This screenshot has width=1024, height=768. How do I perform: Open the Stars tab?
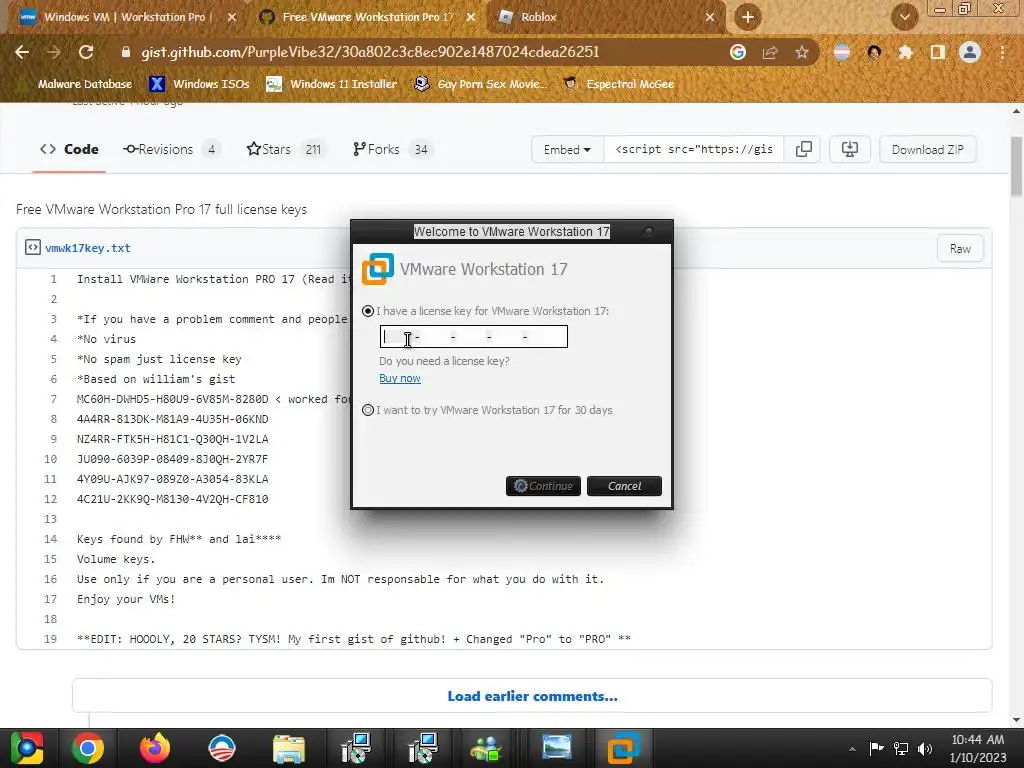point(286,150)
